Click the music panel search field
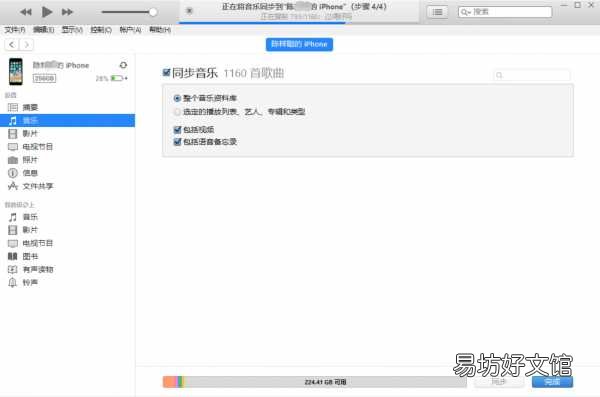 [532, 75]
